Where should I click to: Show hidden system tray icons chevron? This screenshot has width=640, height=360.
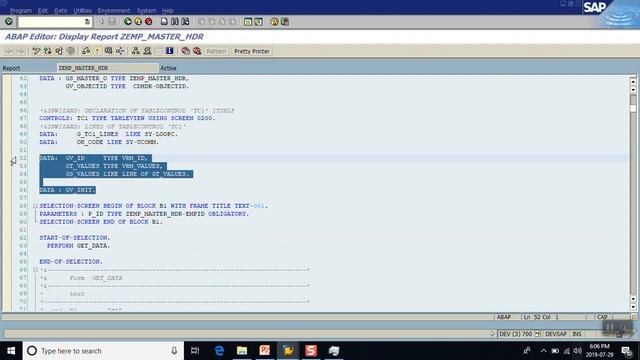[544, 351]
